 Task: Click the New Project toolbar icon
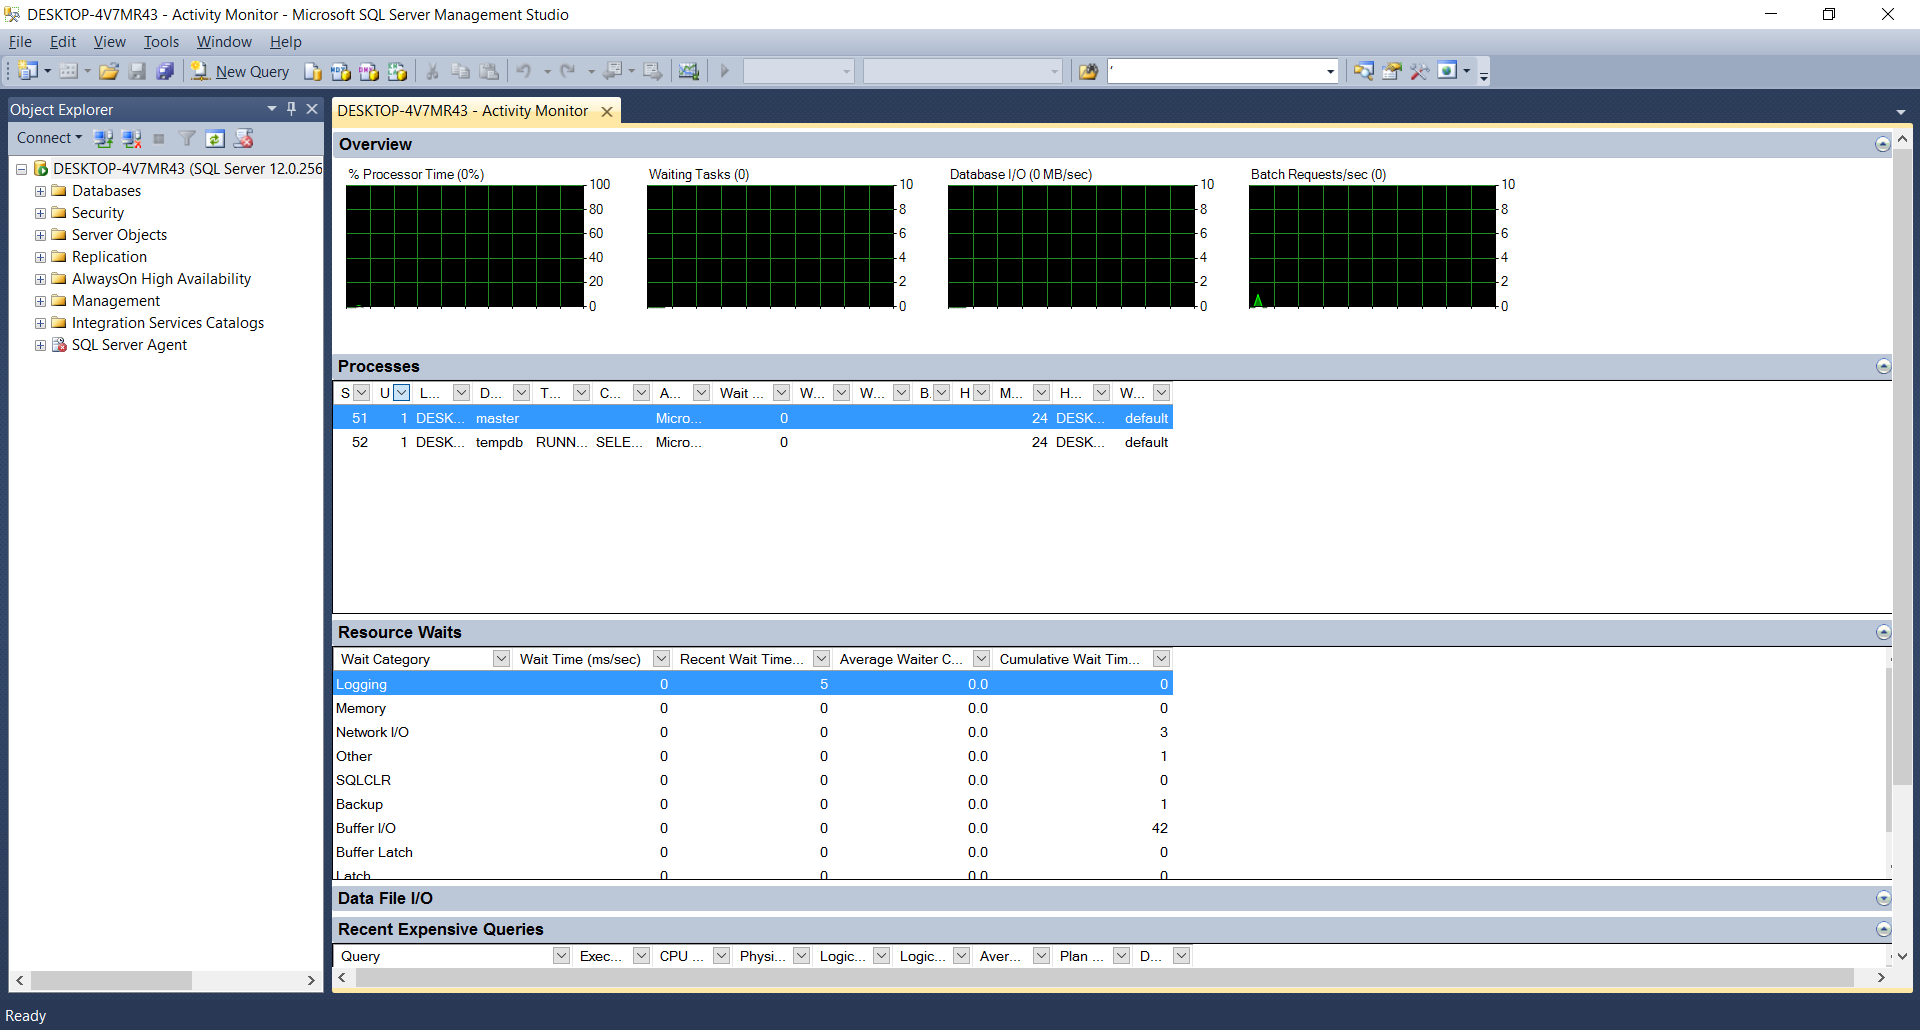tap(28, 71)
